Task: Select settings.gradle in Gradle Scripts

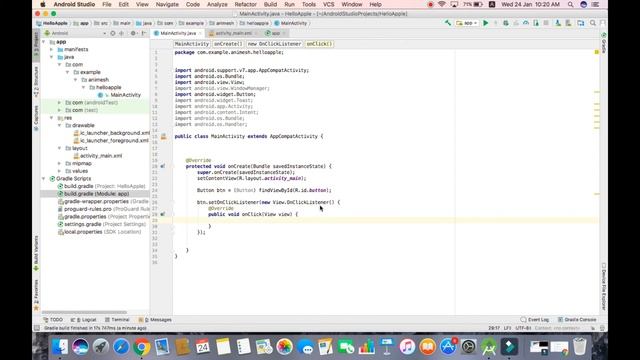Action: pos(82,224)
